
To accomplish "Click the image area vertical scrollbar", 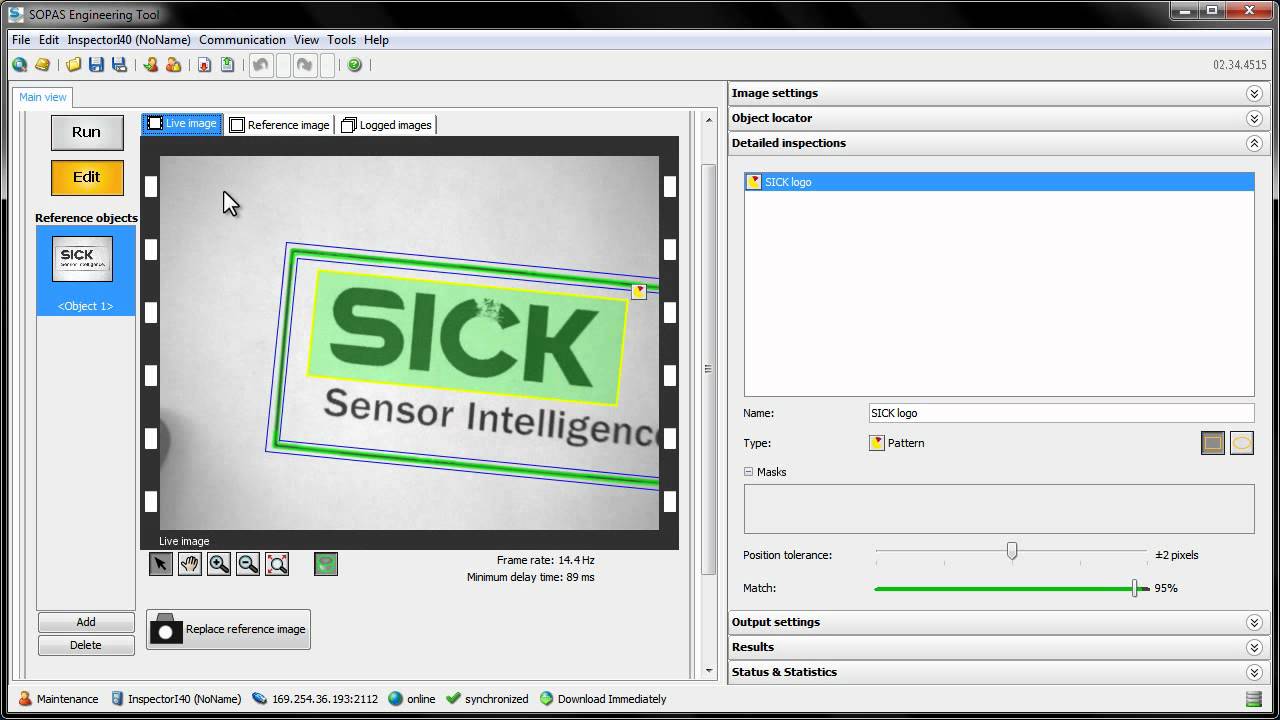I will coord(709,368).
